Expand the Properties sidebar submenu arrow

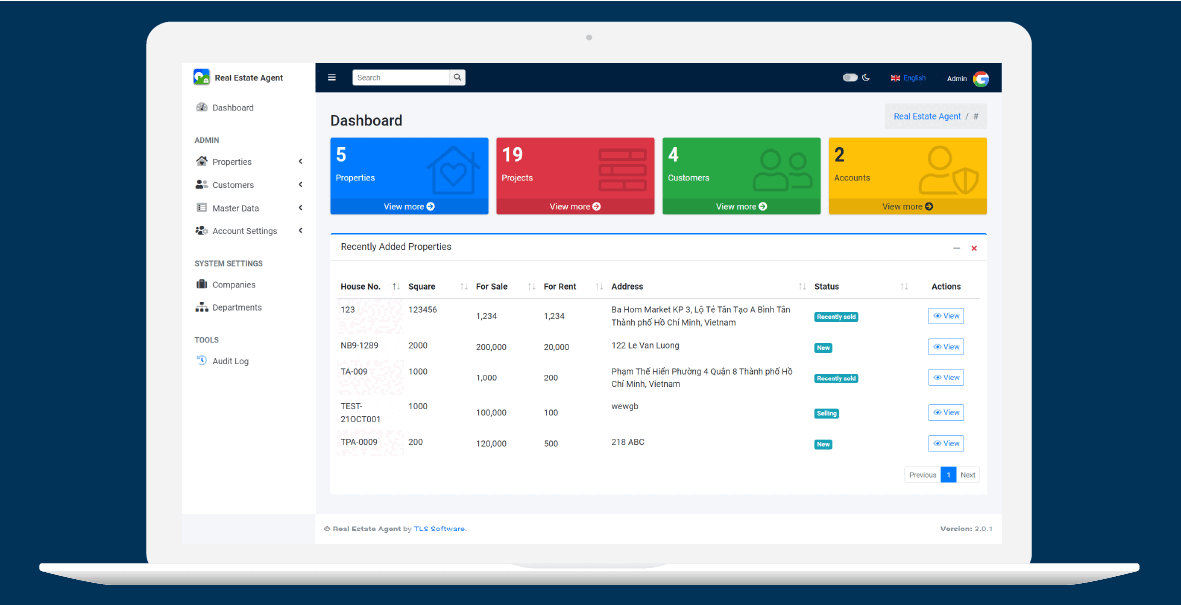pos(301,161)
